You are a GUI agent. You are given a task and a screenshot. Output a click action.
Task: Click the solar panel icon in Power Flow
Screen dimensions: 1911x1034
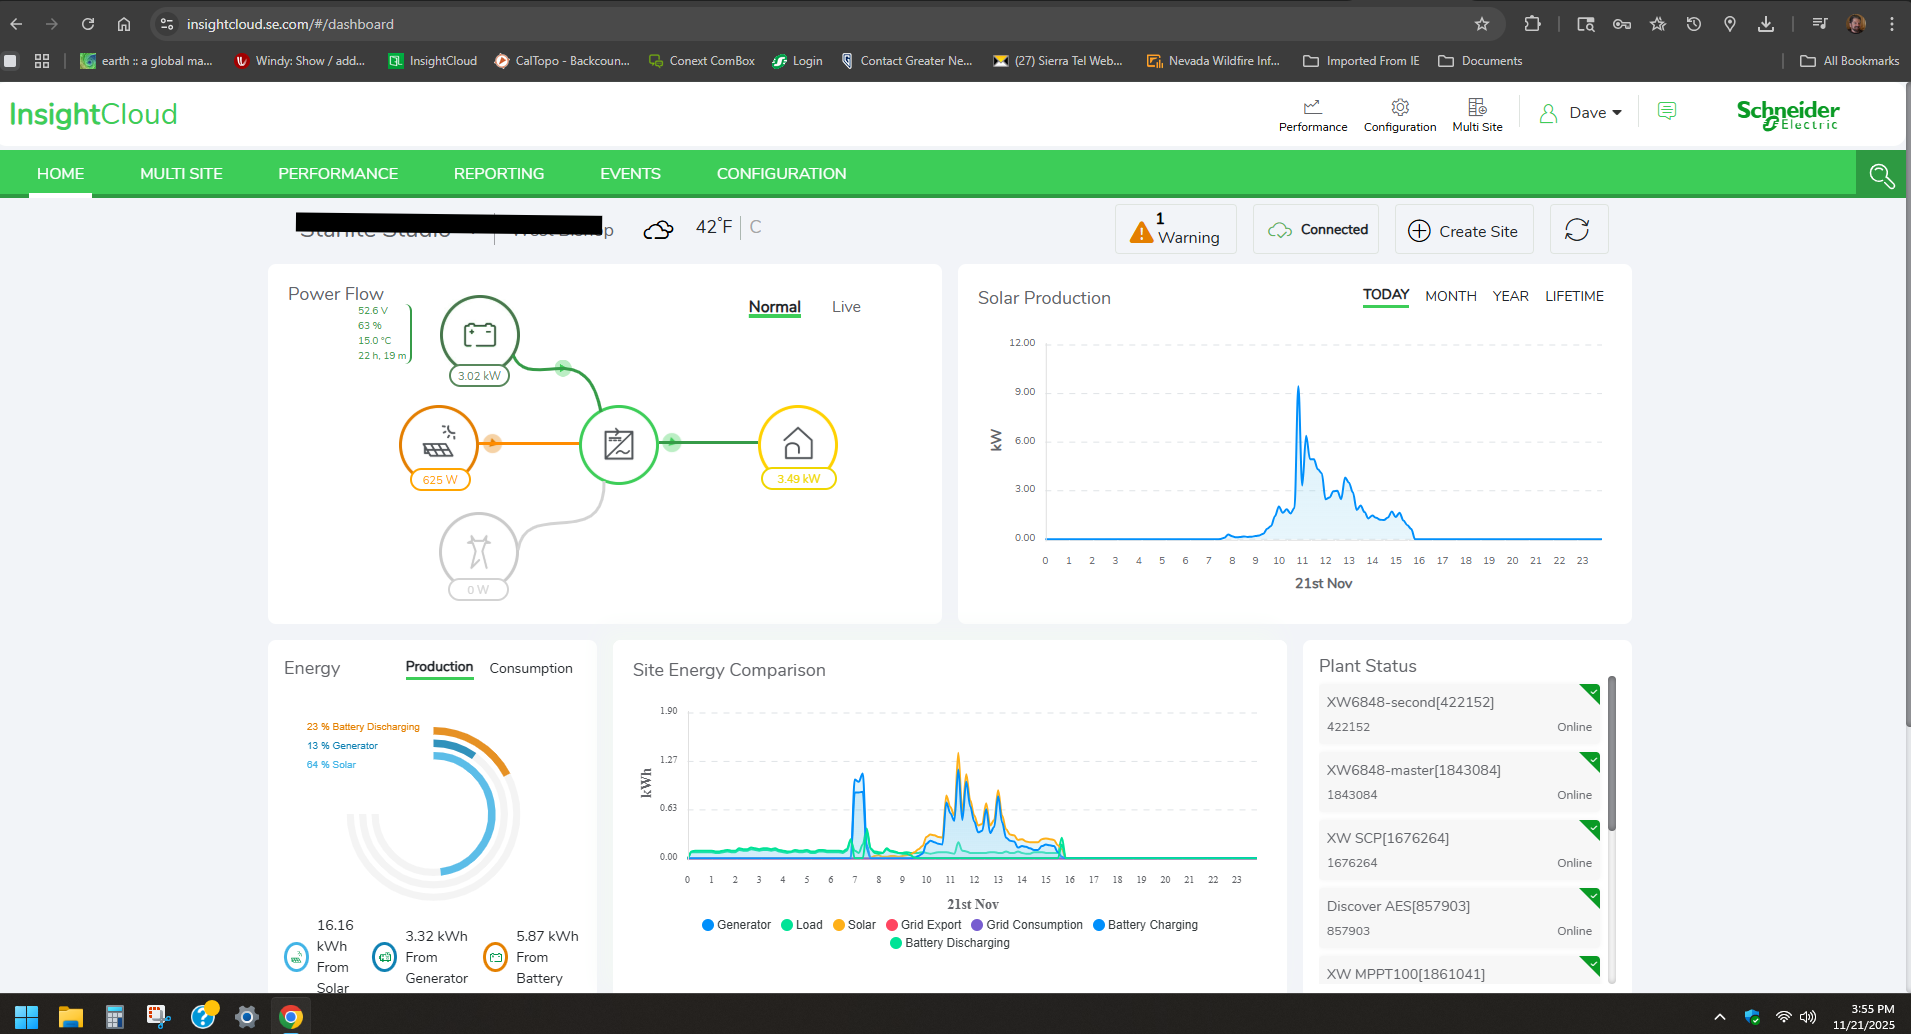click(438, 443)
